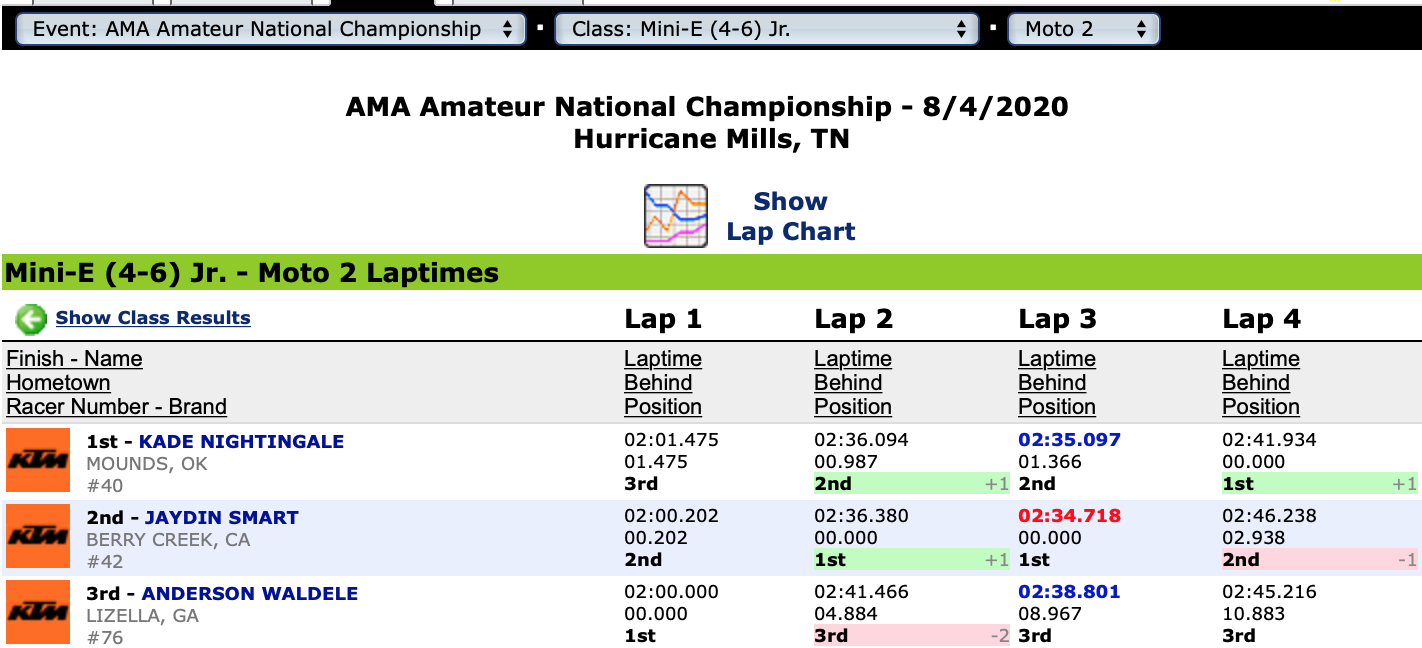Open the Show Lap Chart link
1422x648 pixels.
[x=790, y=216]
